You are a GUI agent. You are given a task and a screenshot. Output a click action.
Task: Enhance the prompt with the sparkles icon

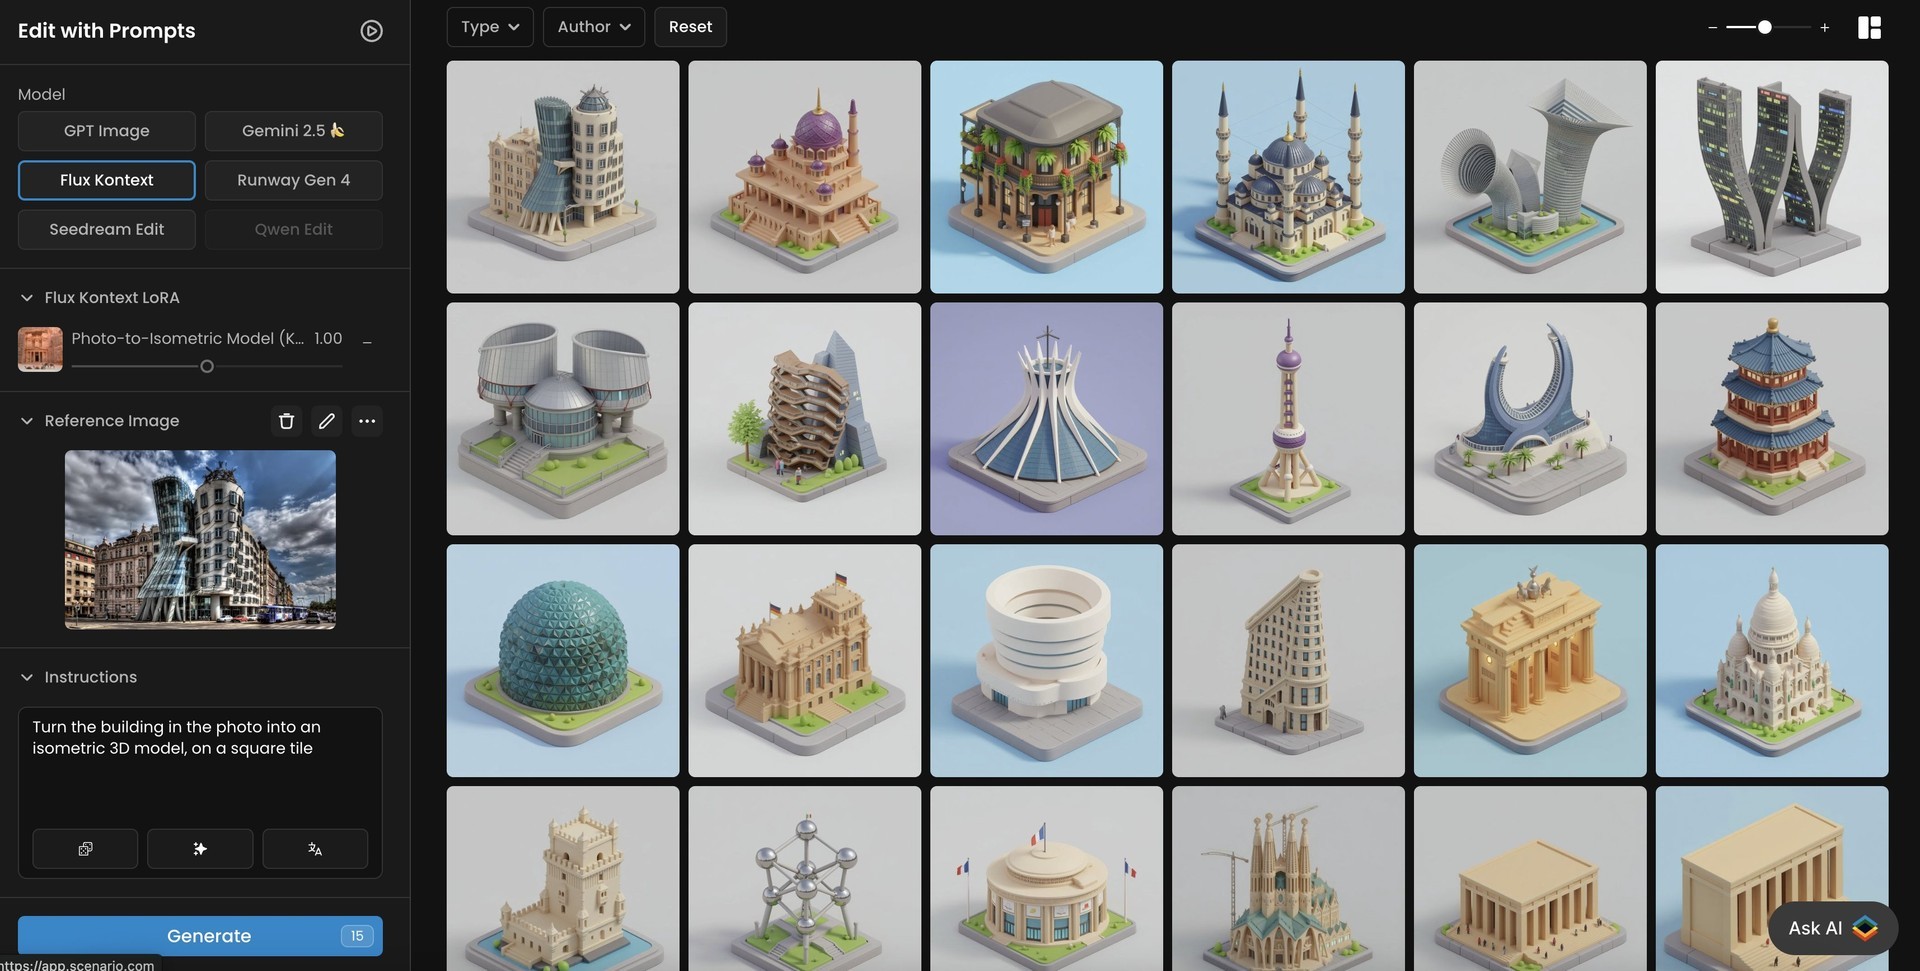[200, 848]
